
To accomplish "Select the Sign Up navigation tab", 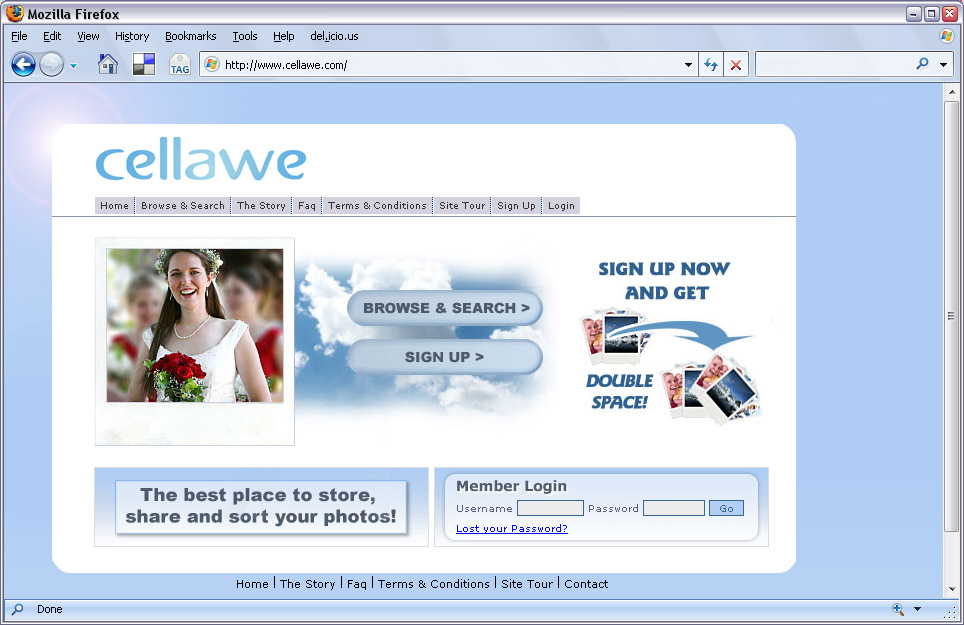I will (516, 205).
